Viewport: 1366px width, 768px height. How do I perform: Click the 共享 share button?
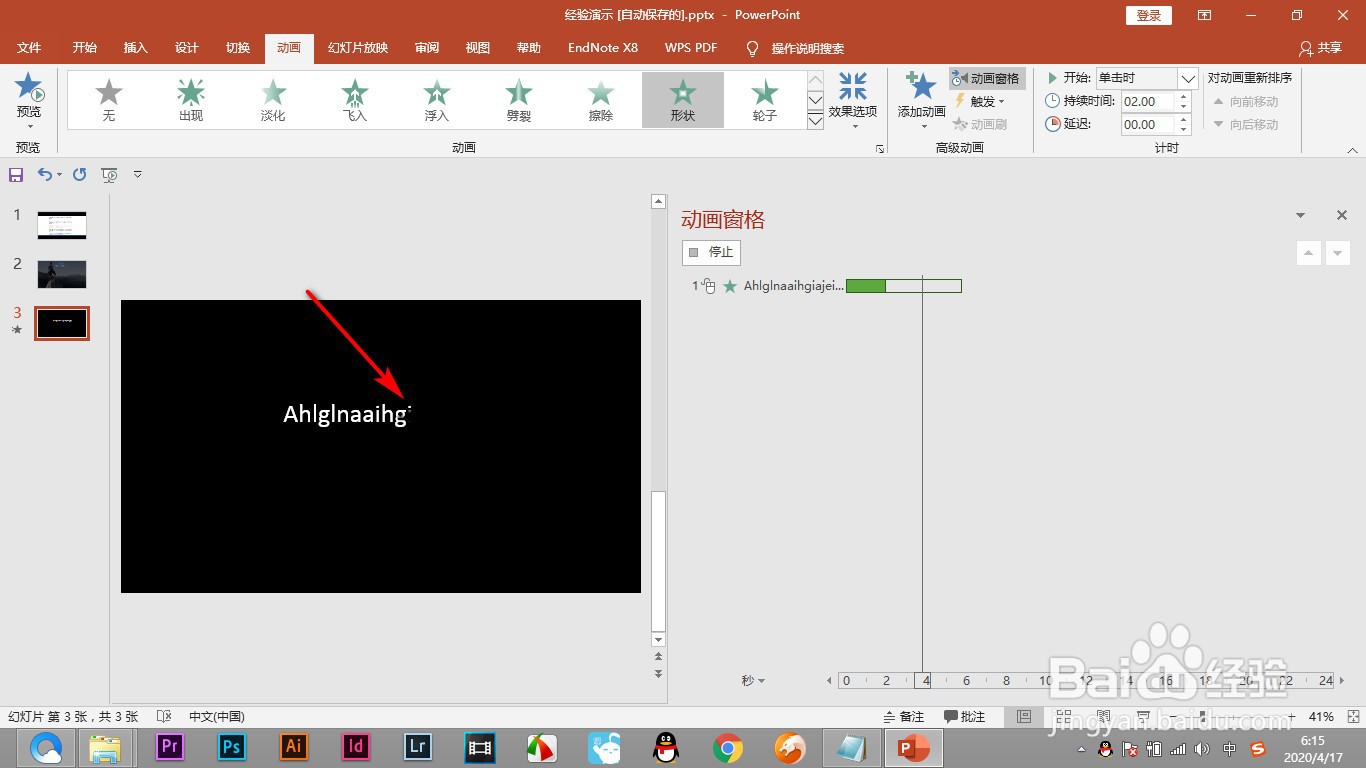1320,48
